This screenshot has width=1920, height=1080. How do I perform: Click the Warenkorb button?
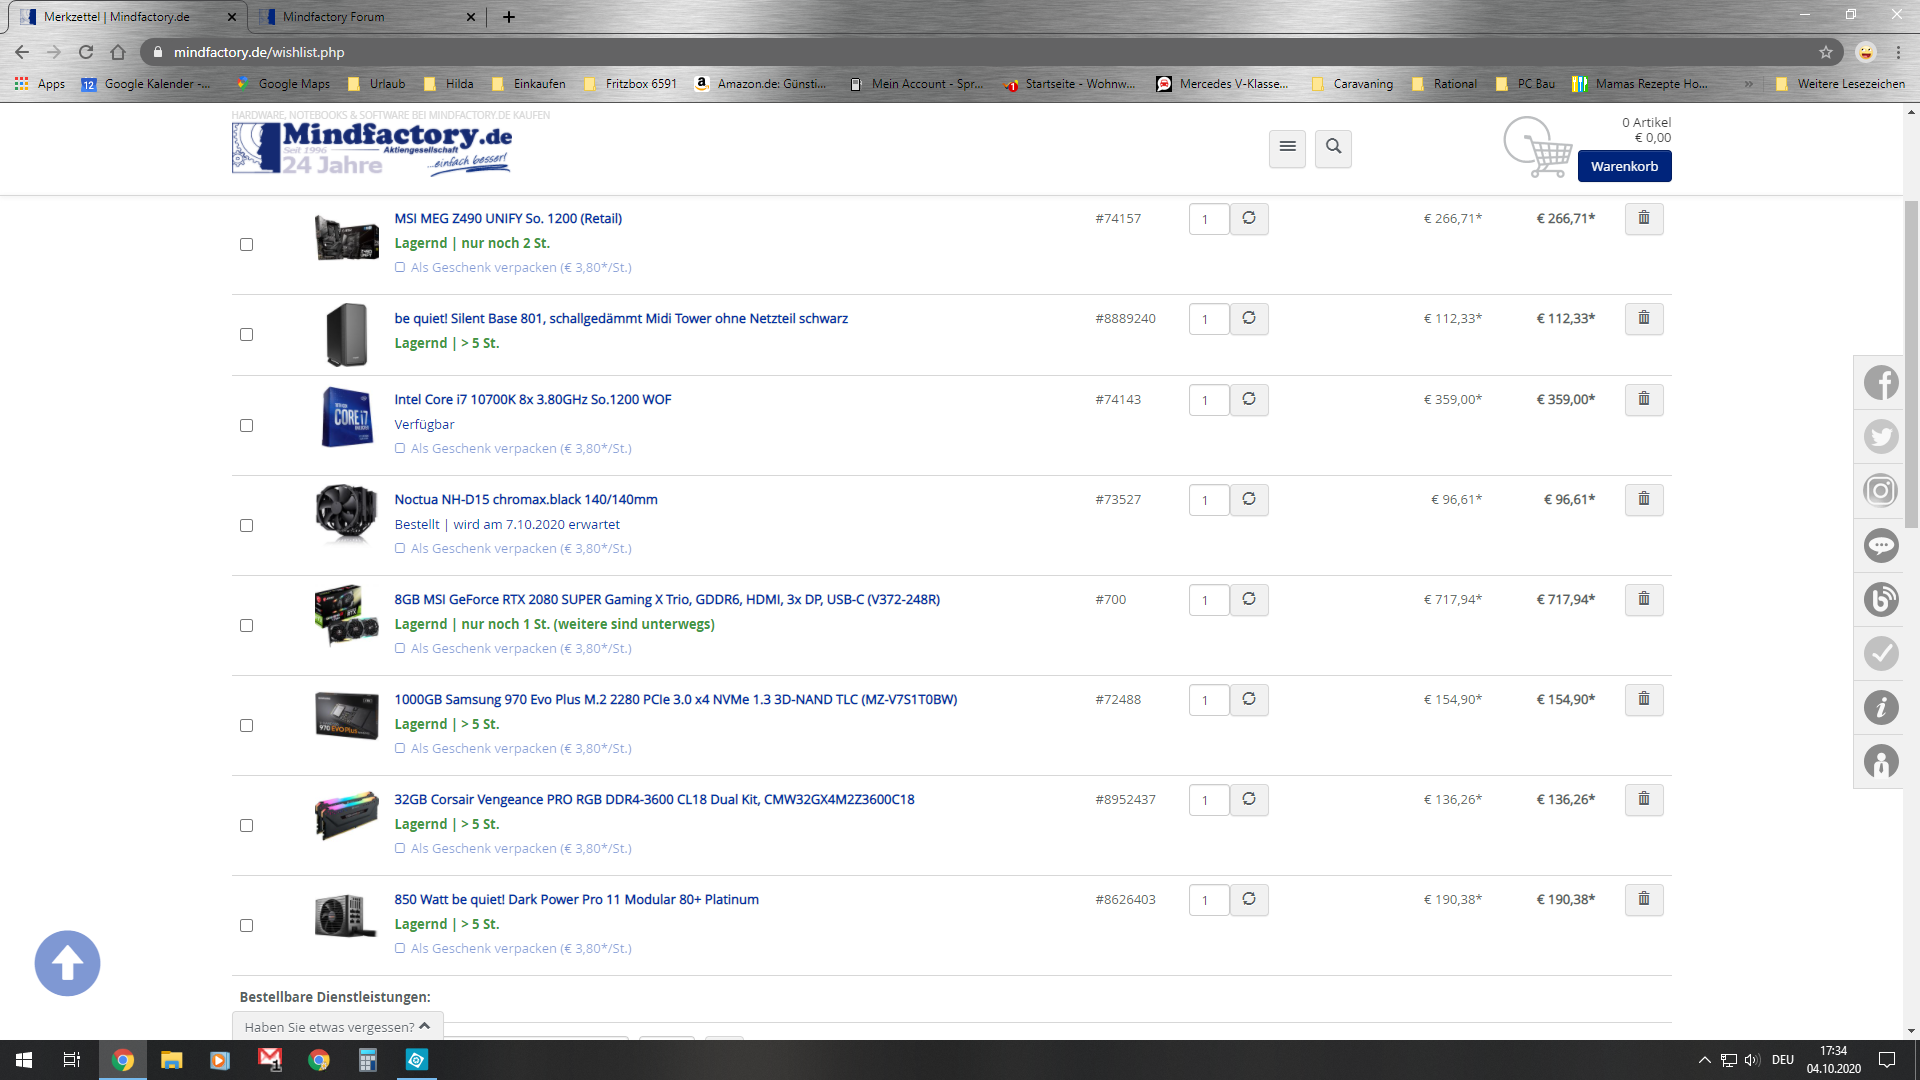(1624, 166)
